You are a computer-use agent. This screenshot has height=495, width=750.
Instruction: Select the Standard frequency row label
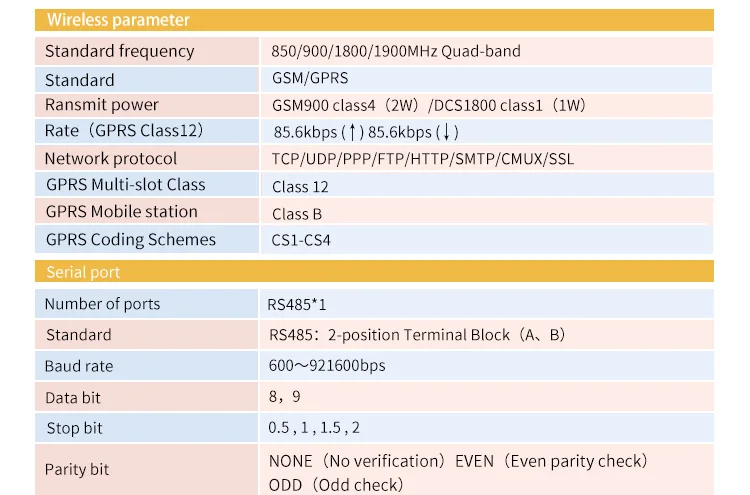[x=119, y=51]
